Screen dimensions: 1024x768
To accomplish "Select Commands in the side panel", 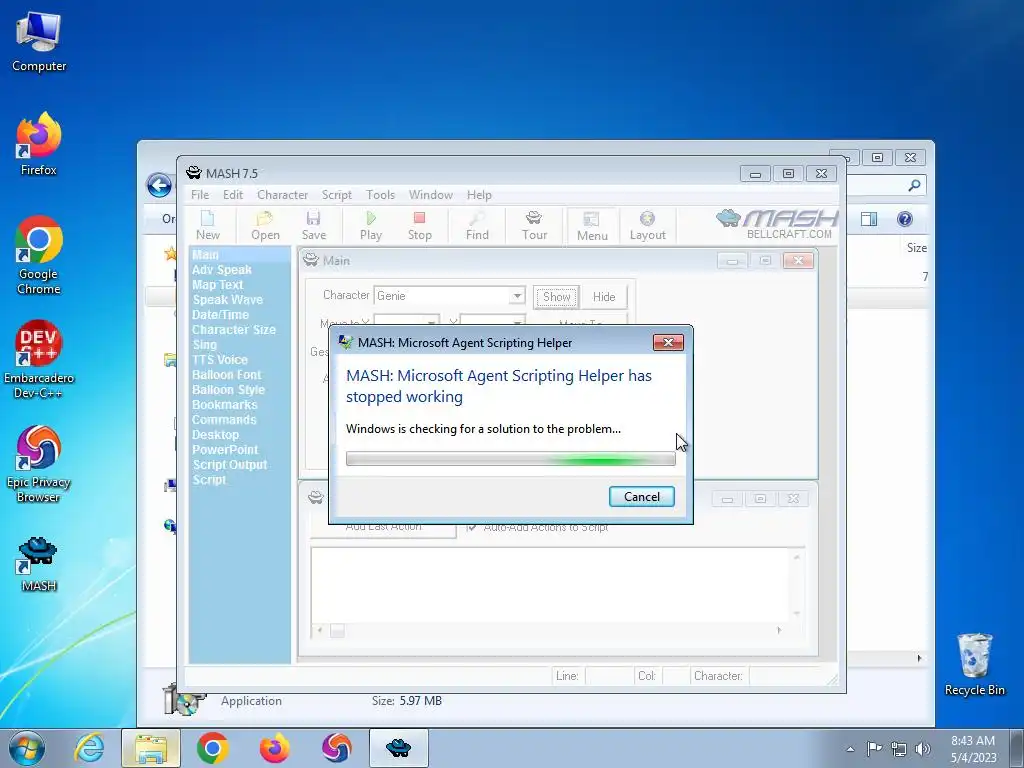I will tap(224, 420).
